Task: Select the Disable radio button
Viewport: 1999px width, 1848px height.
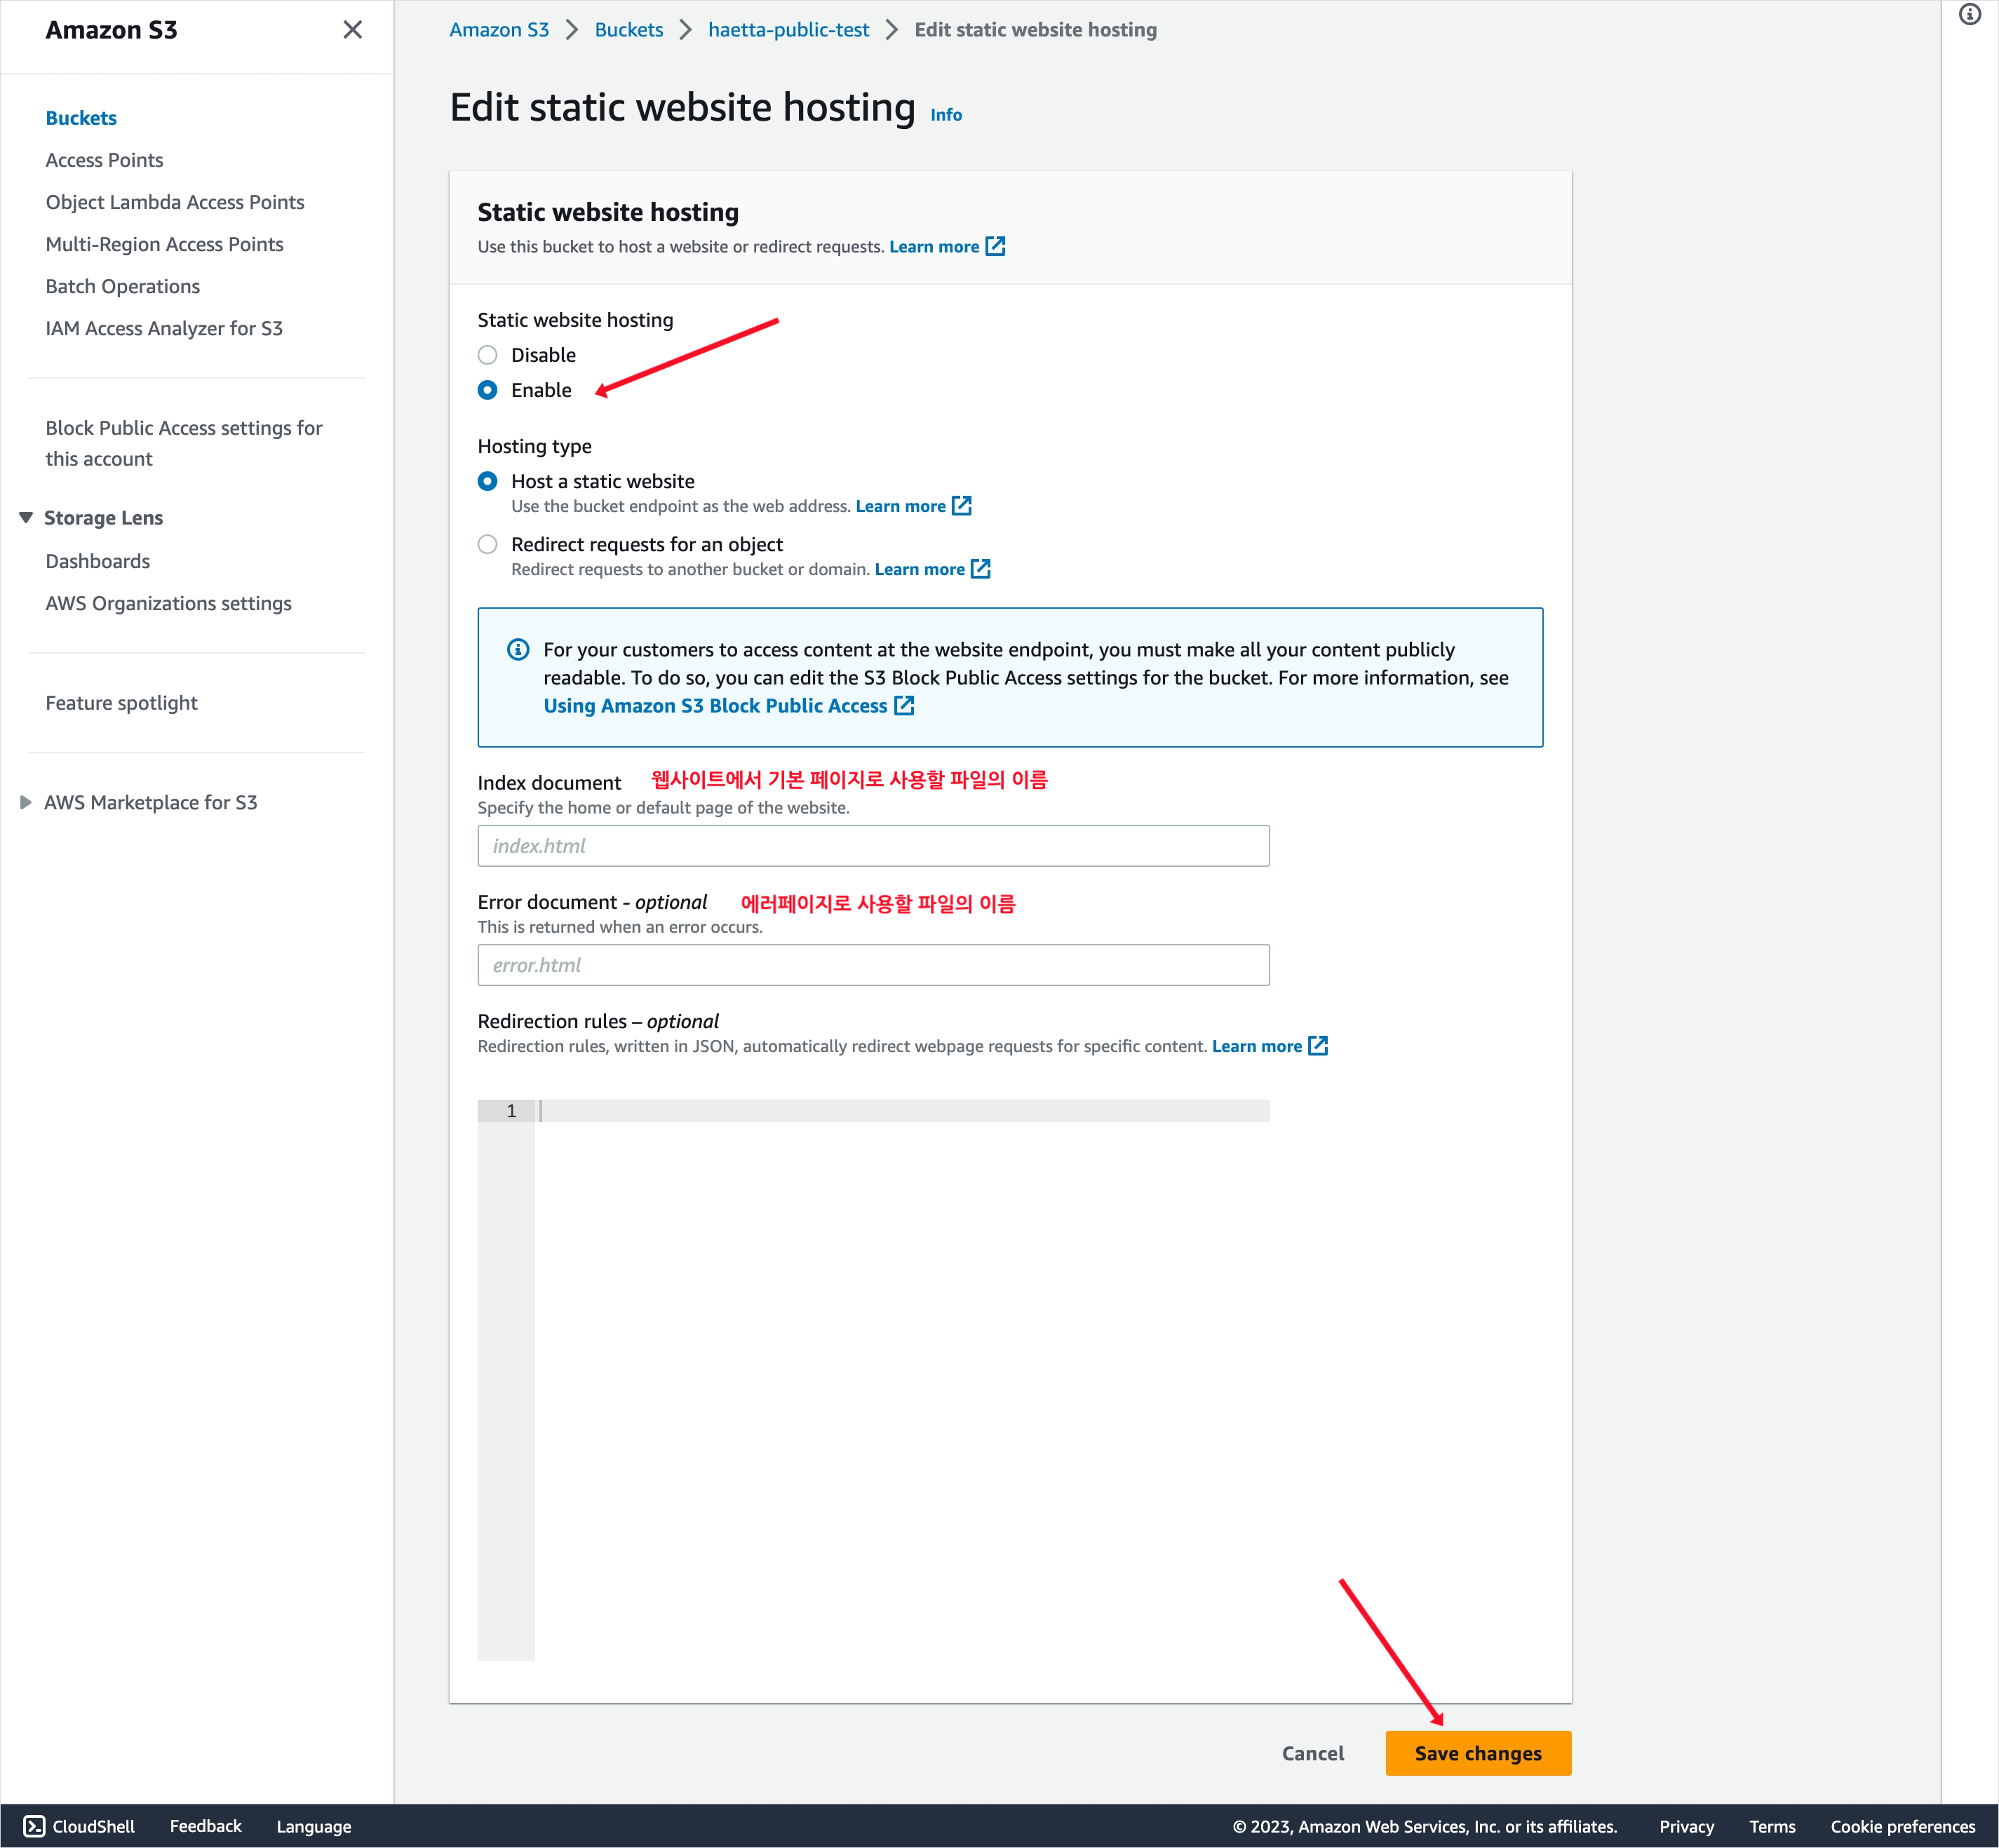Action: point(487,355)
